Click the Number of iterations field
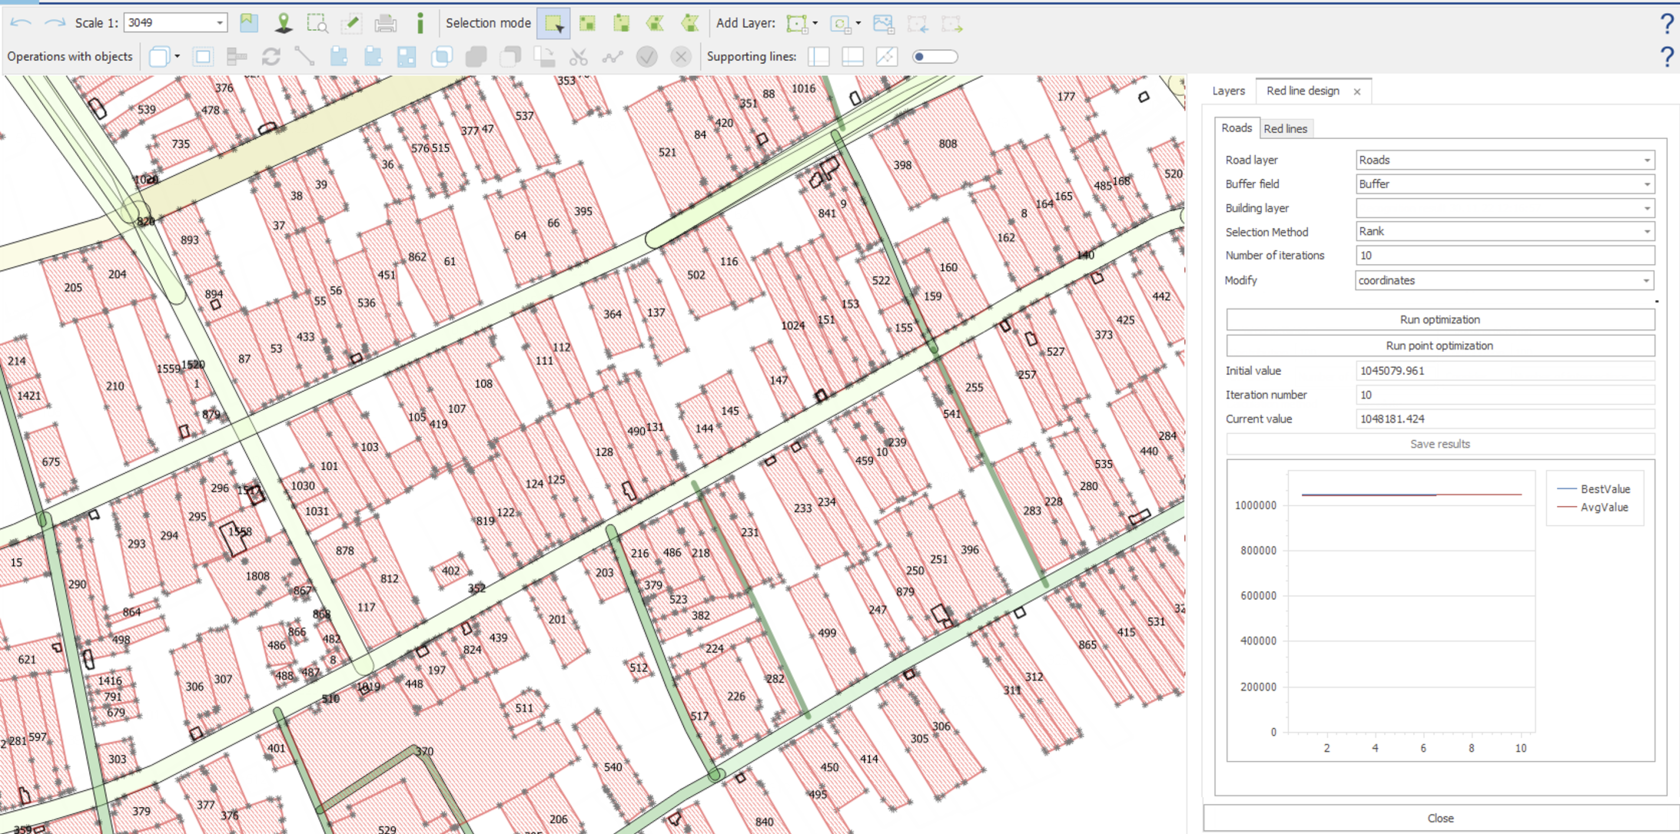Image resolution: width=1680 pixels, height=834 pixels. pos(1505,255)
